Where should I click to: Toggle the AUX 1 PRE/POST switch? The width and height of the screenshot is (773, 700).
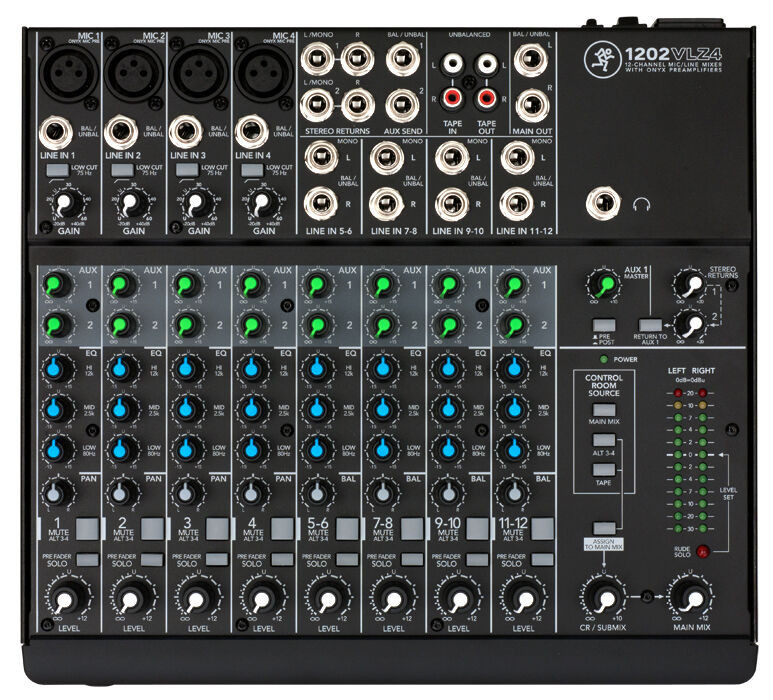tap(604, 325)
